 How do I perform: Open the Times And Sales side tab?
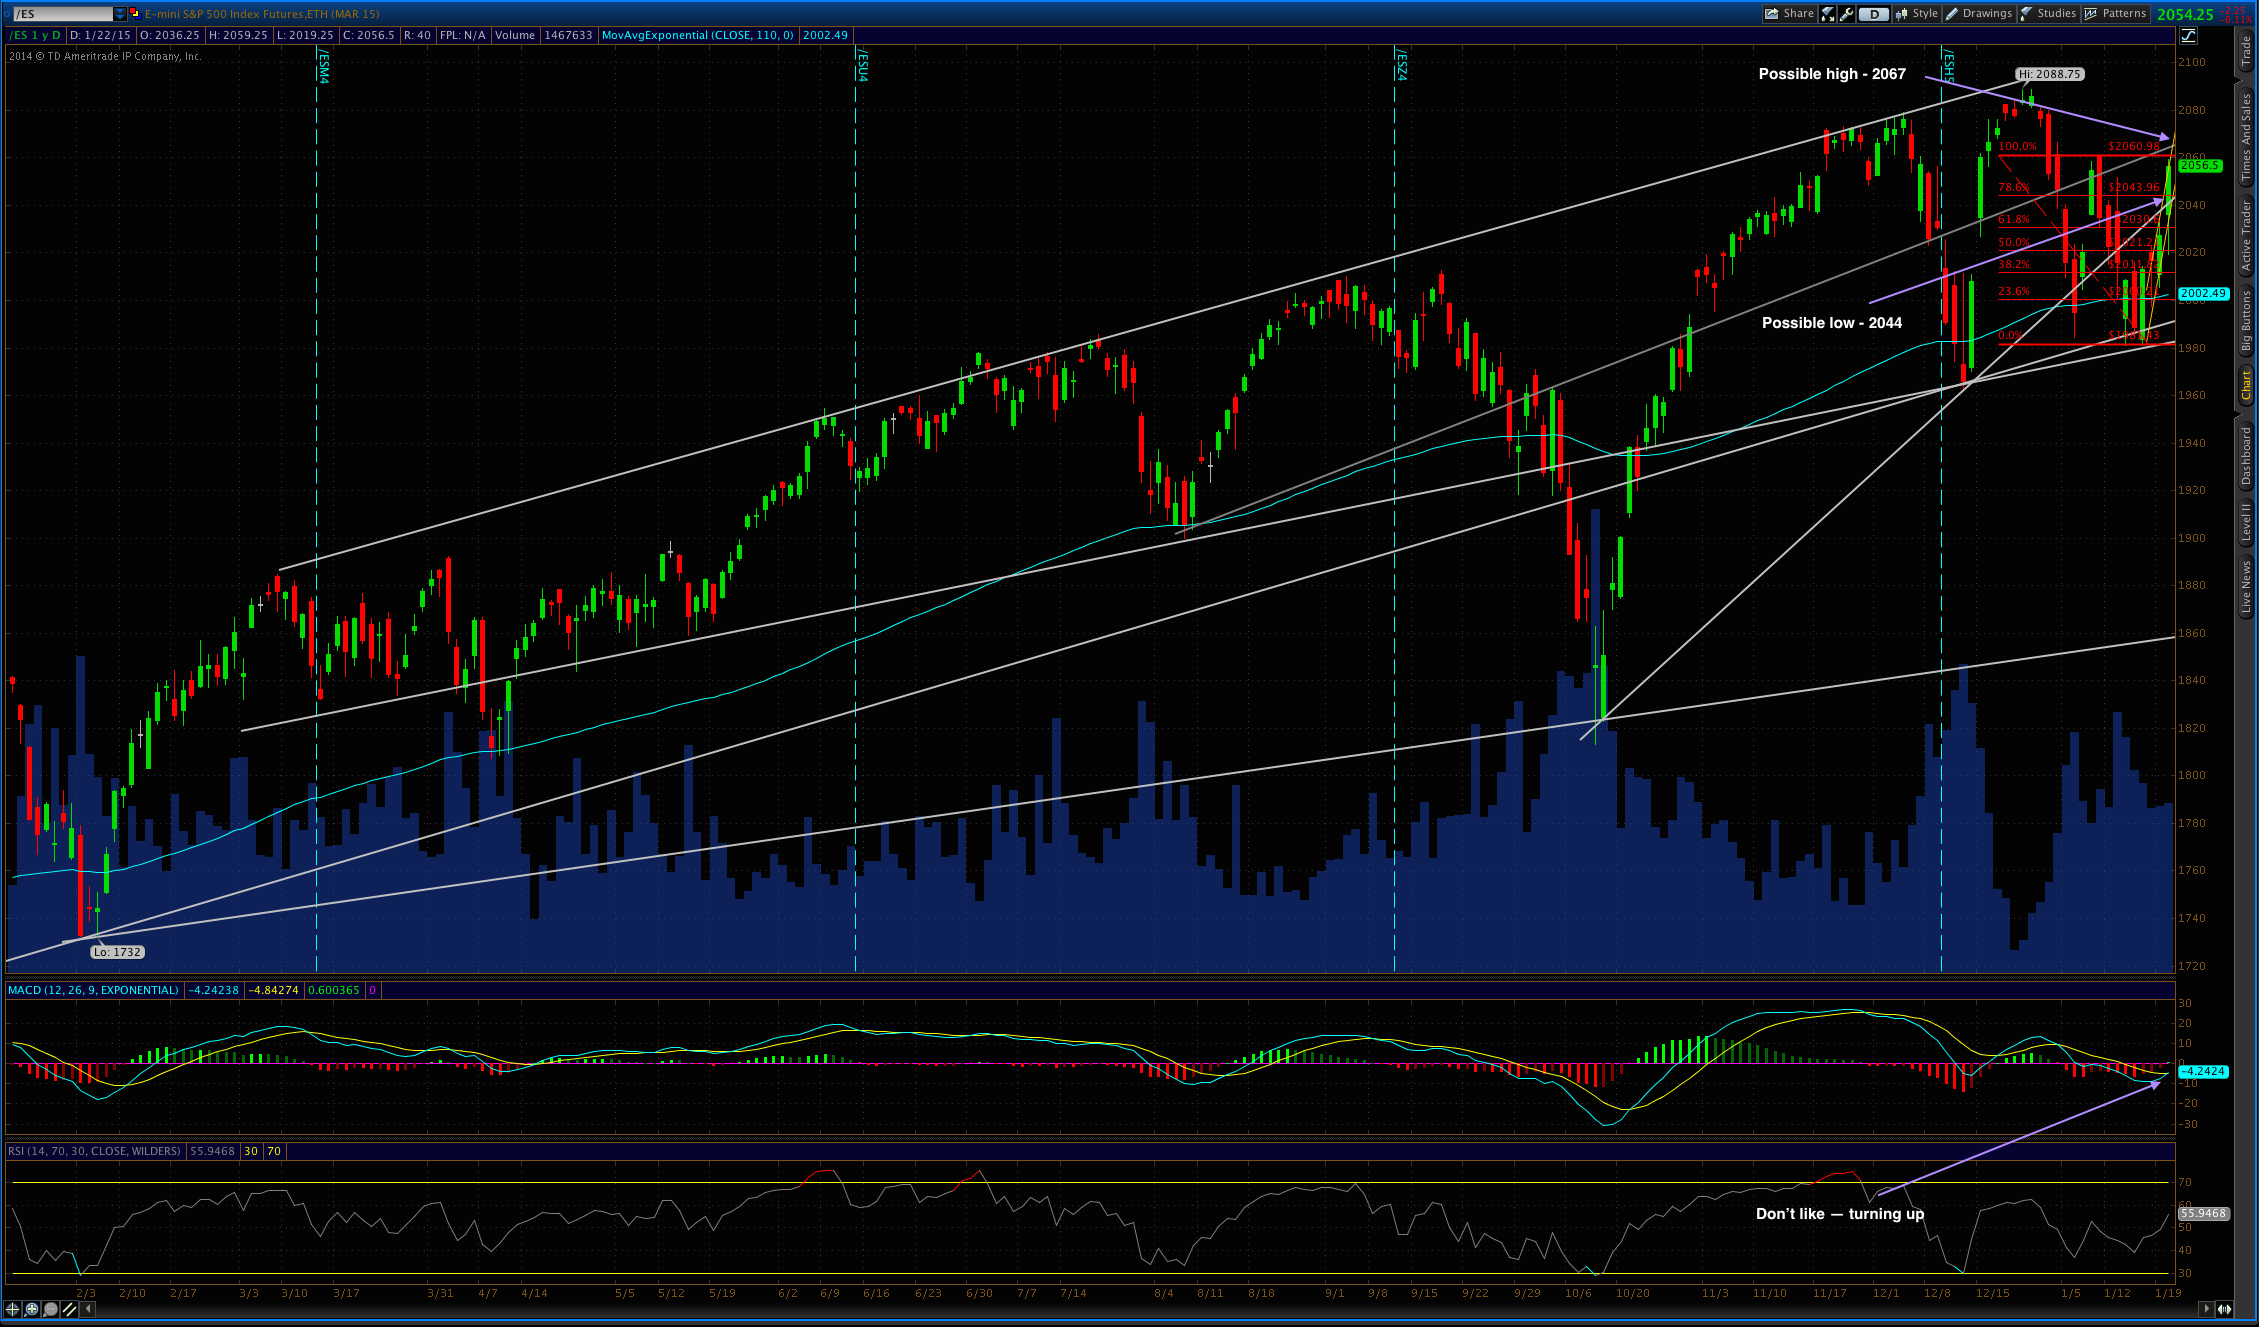click(2246, 137)
